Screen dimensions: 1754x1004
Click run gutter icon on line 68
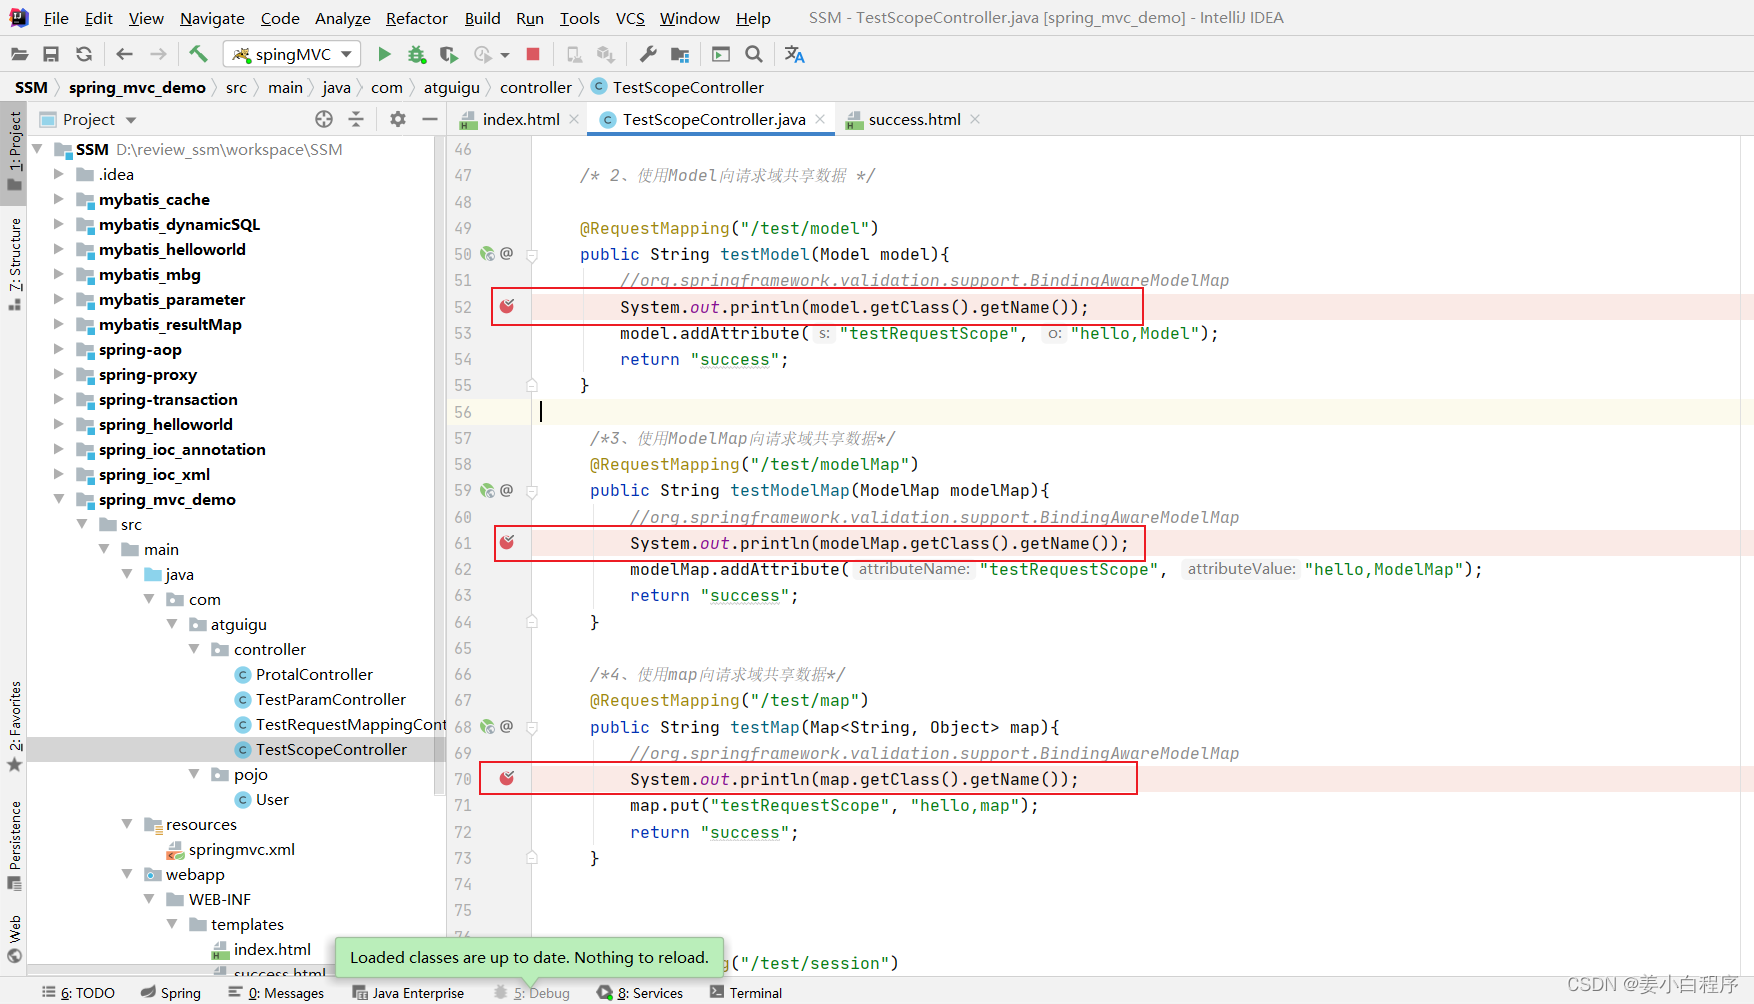[487, 727]
